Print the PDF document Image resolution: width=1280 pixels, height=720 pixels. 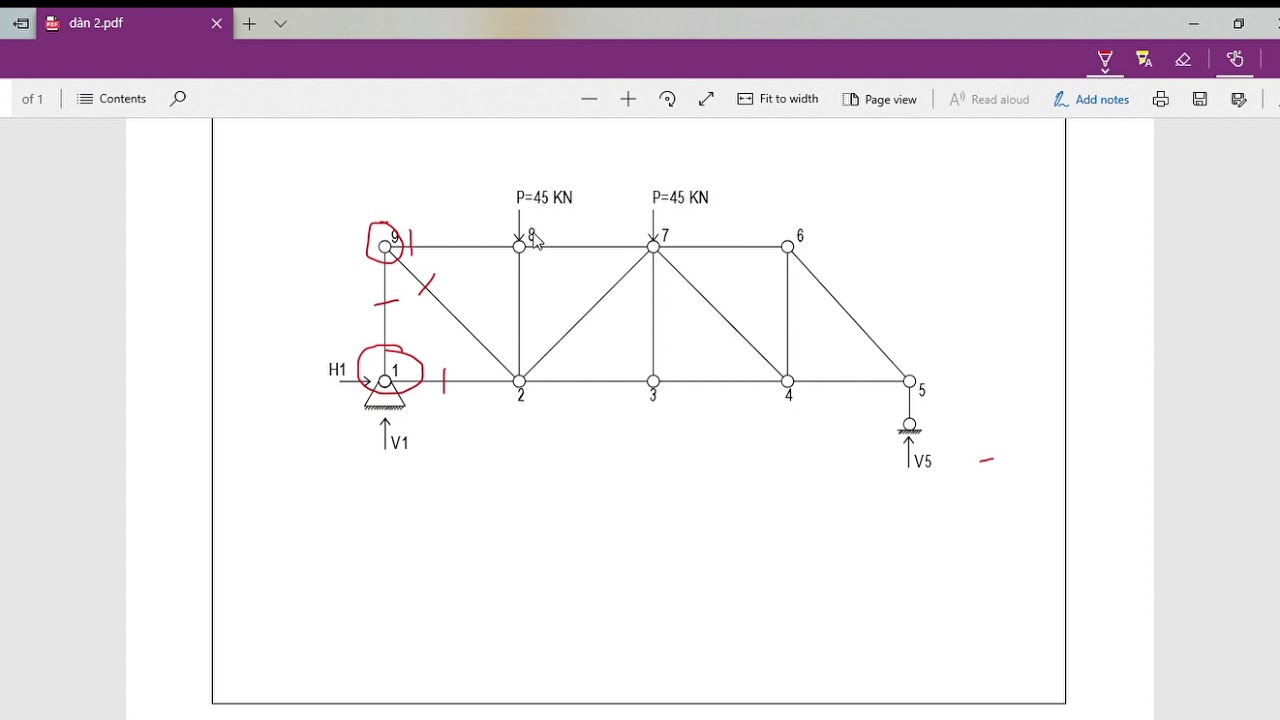pos(1160,99)
